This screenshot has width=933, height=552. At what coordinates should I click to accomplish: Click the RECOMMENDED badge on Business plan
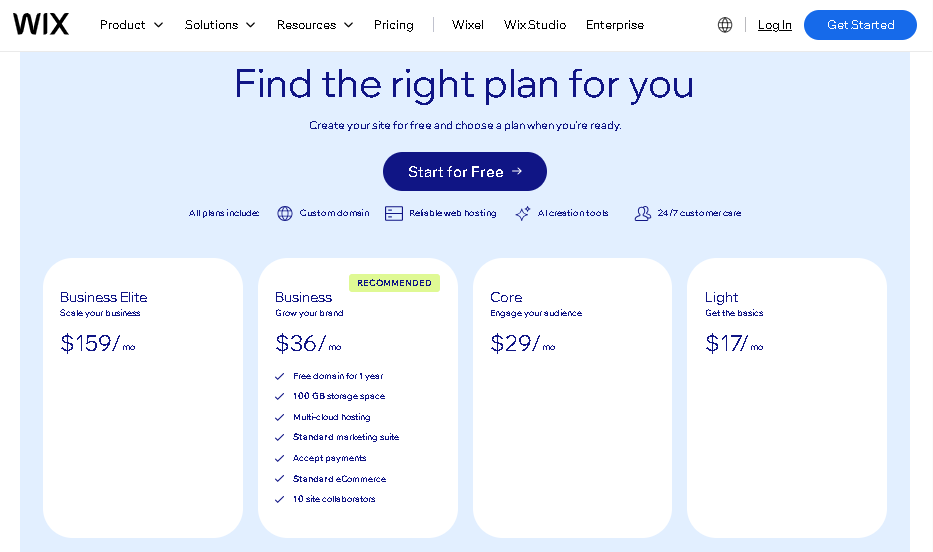coord(394,283)
